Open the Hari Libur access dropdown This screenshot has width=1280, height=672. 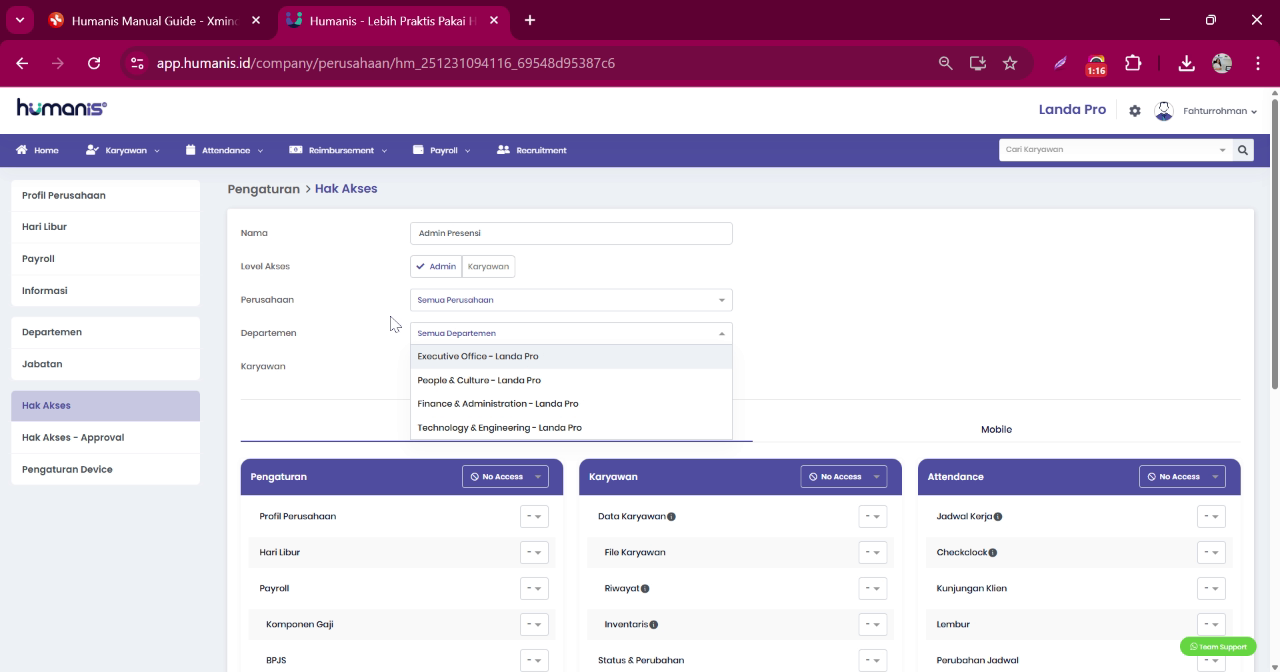534,553
